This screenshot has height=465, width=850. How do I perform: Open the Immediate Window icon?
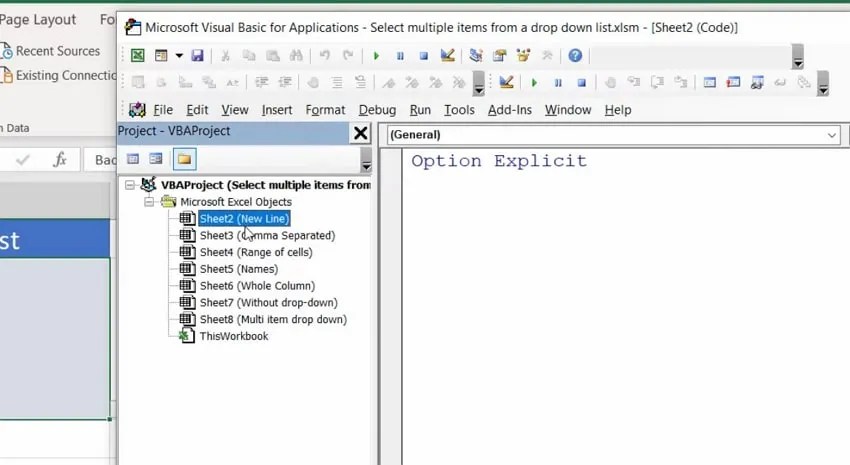[x=733, y=82]
